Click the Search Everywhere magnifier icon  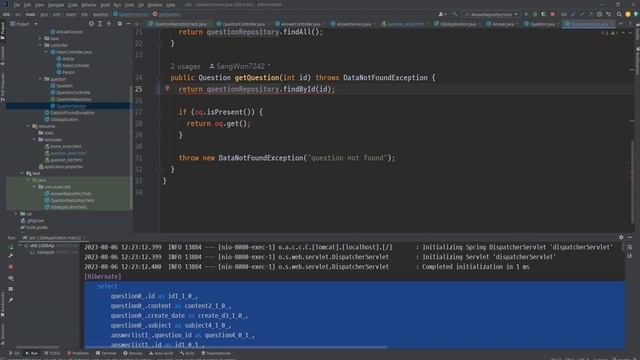(619, 14)
